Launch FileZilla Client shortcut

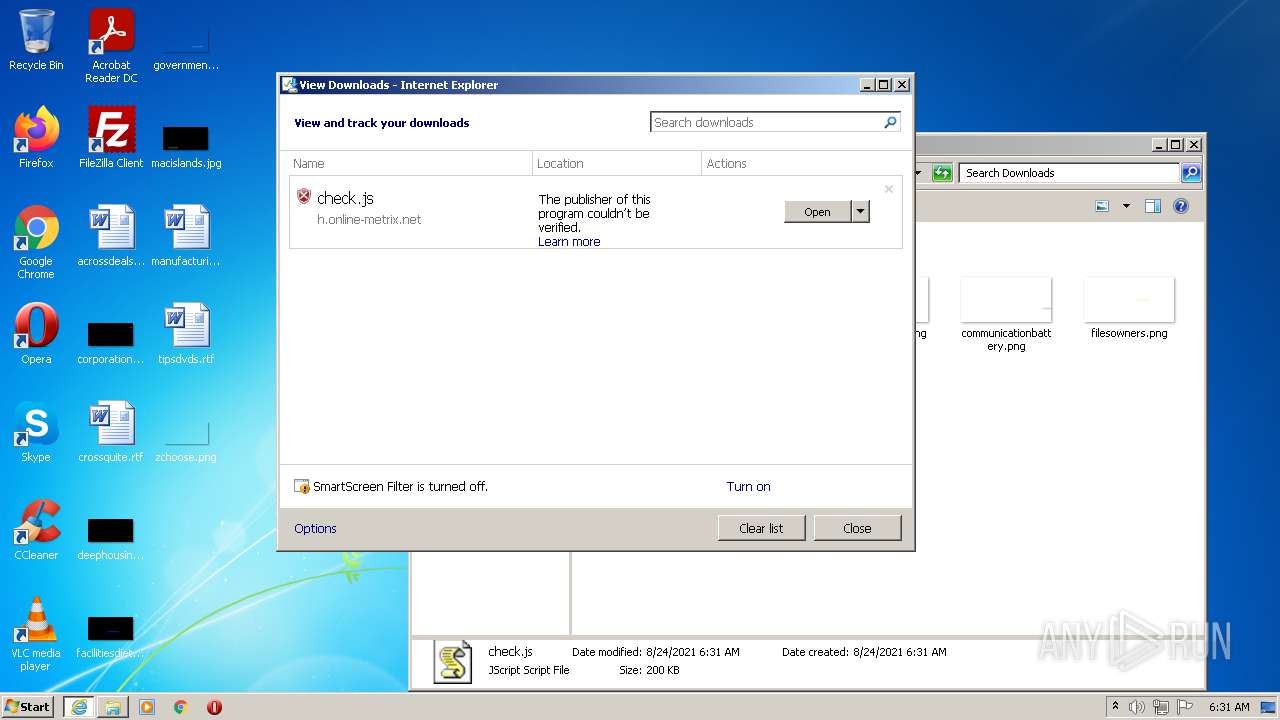pos(111,138)
